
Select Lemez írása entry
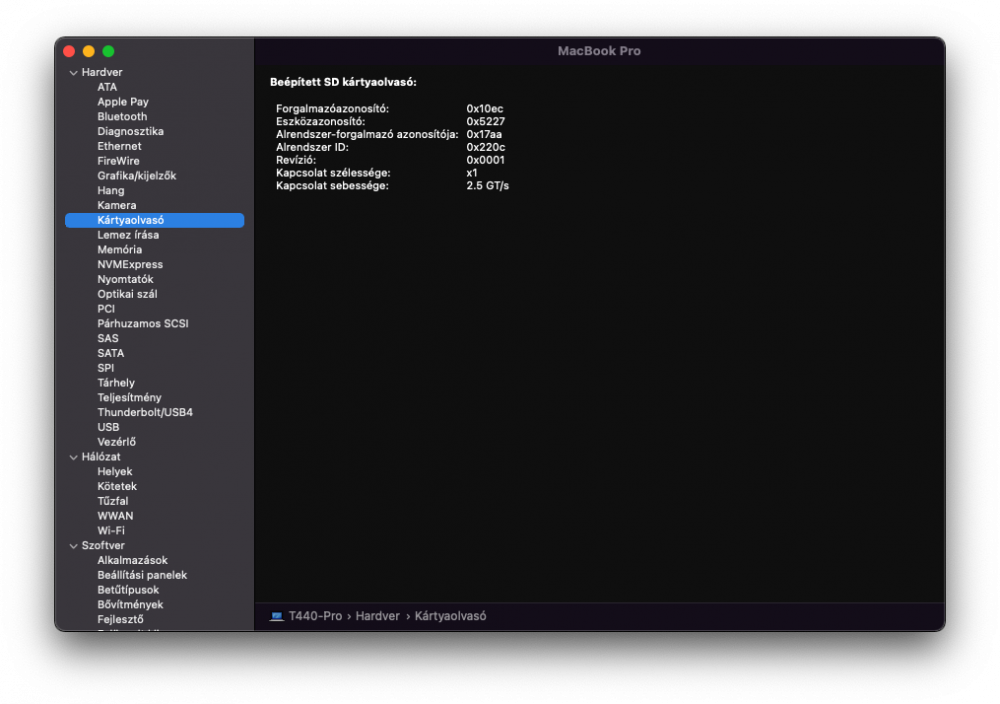[128, 235]
